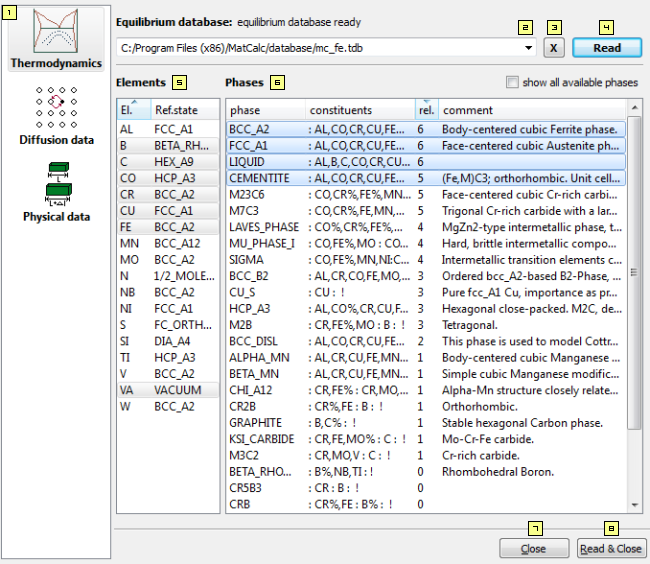Expand the equilibrium database path dropdown
Viewport: 650px width, 564px height.
point(528,47)
